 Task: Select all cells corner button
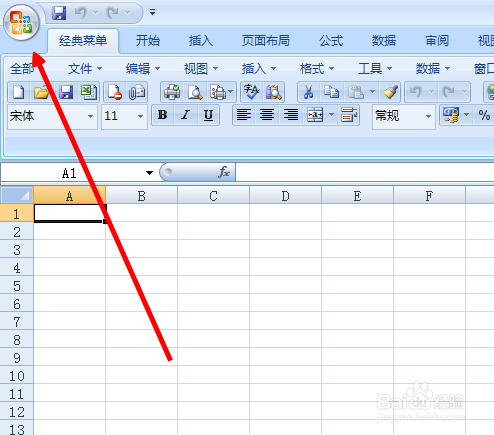17,196
